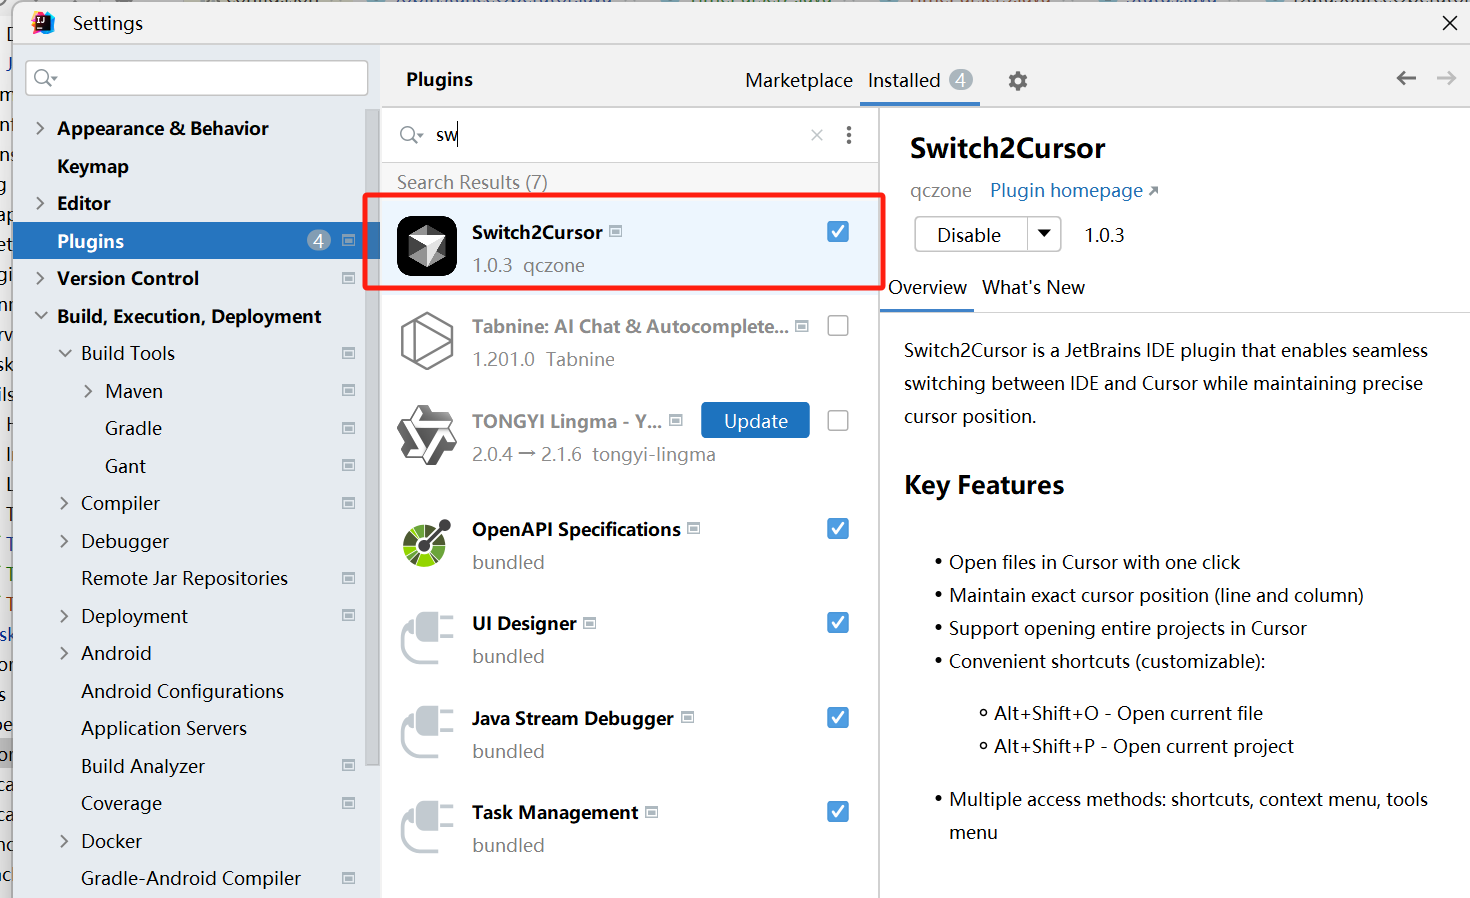Uncheck the UI Designer checkbox
The image size is (1470, 898).
(838, 622)
